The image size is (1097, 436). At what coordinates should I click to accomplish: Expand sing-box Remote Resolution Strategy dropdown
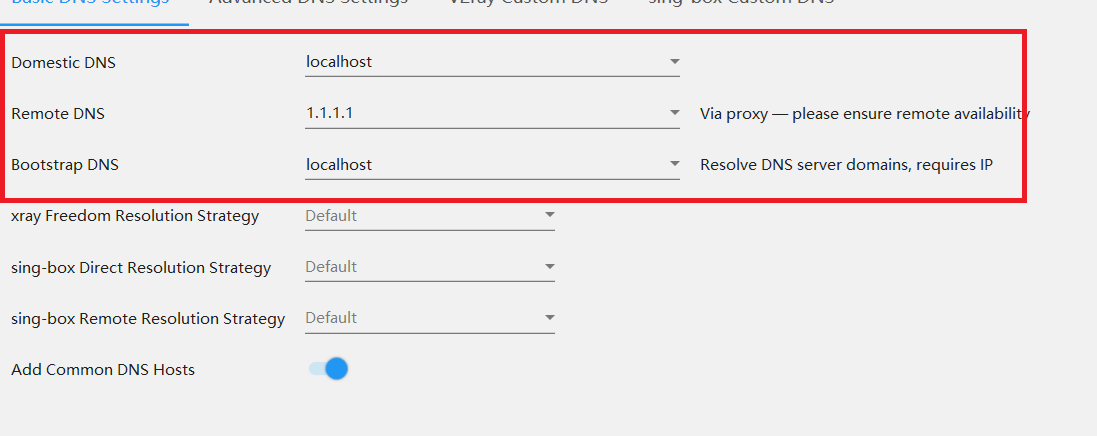click(549, 318)
